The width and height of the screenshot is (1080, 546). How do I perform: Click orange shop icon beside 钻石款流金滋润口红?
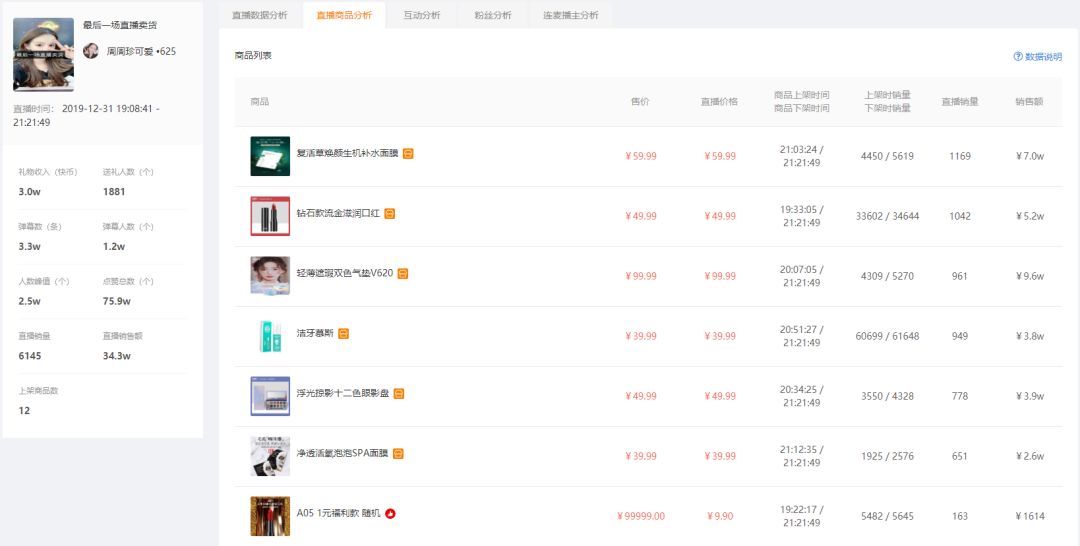tap(390, 213)
